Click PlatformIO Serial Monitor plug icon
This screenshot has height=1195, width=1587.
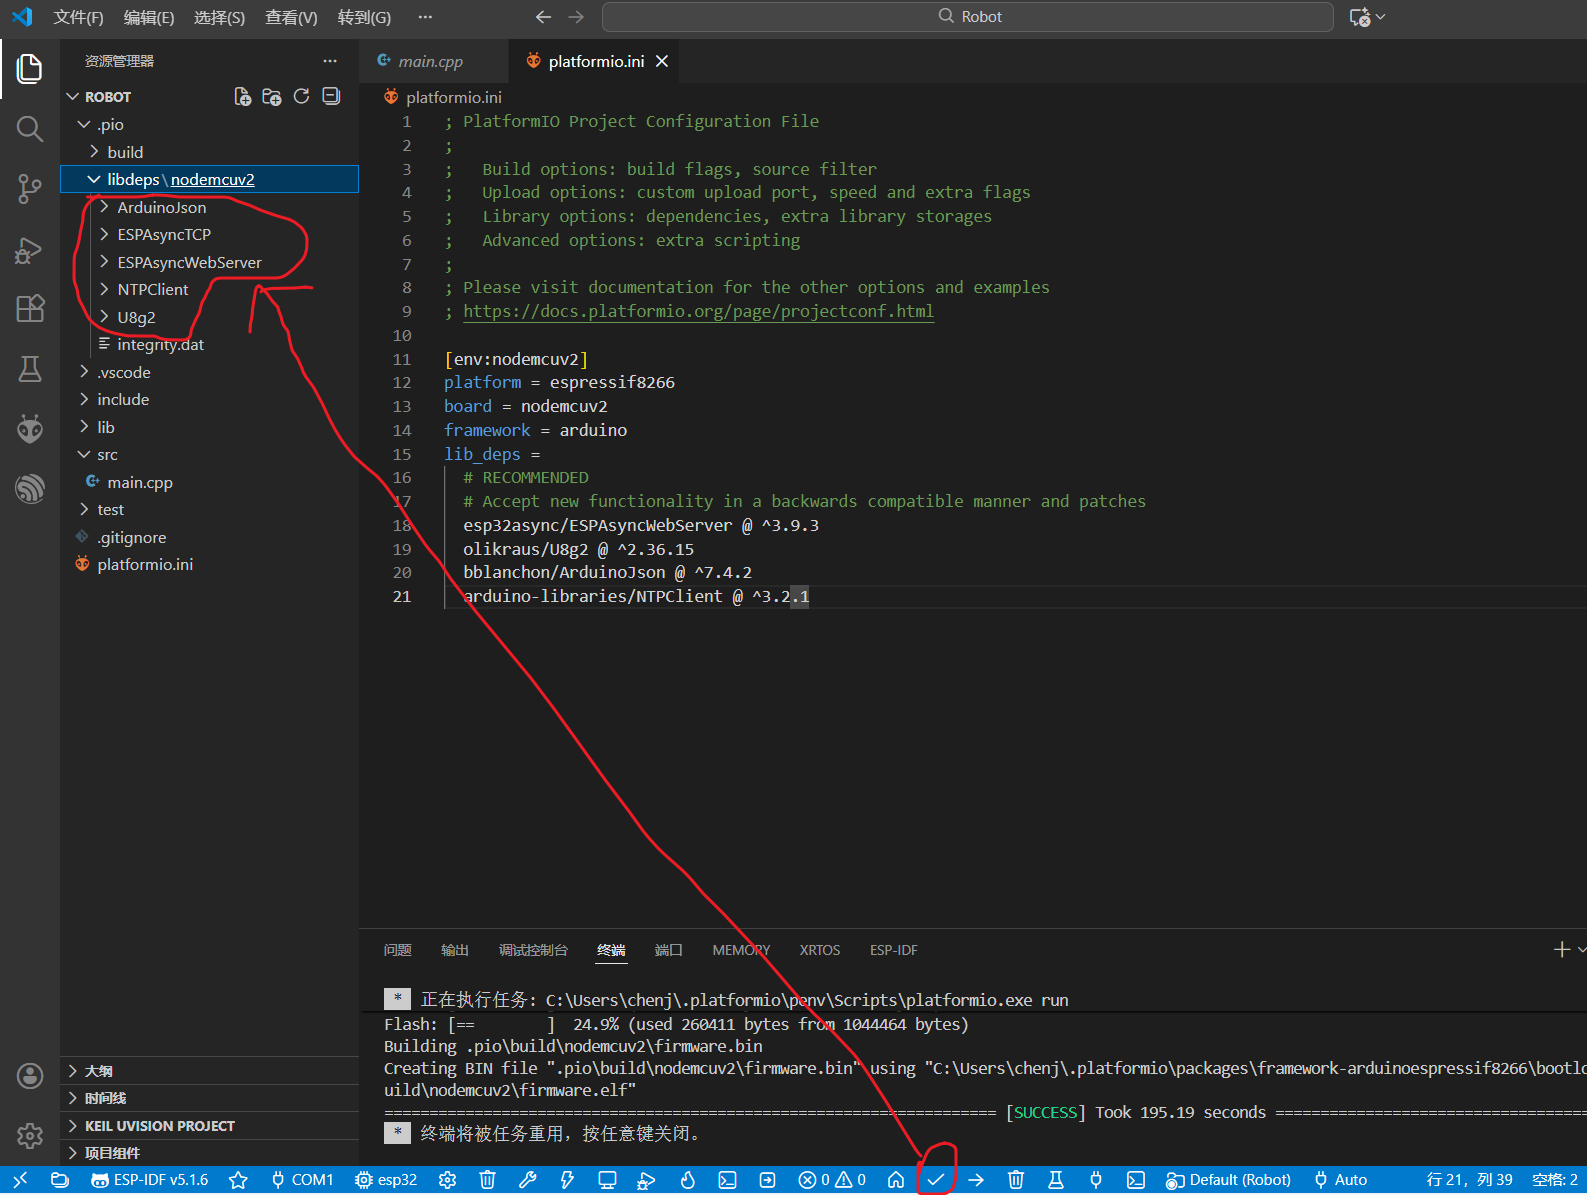pyautogui.click(x=1096, y=1180)
